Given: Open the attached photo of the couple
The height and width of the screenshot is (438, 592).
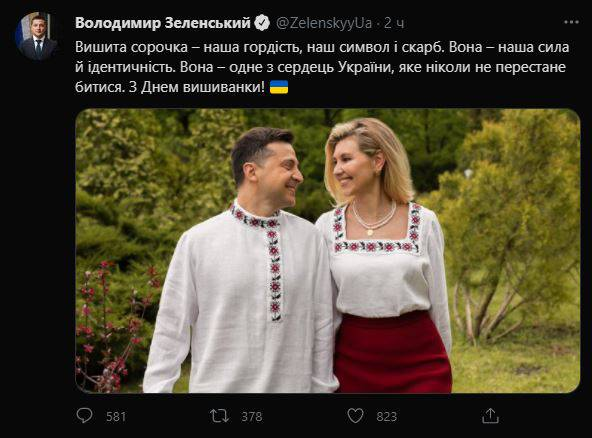Looking at the screenshot, I should point(328,251).
